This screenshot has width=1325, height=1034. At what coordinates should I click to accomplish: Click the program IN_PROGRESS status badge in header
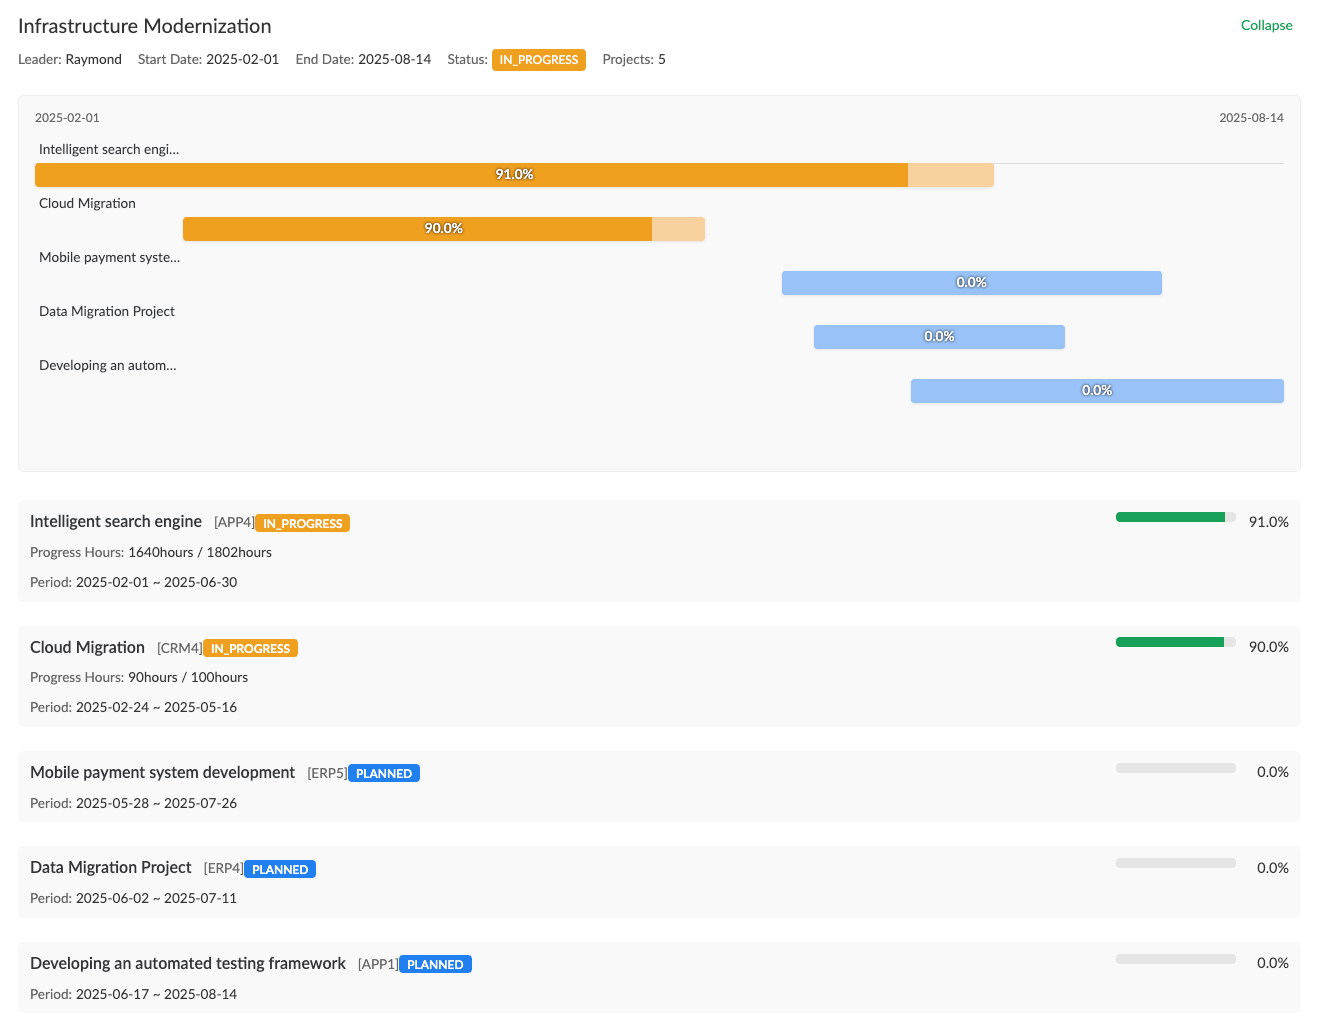[538, 60]
